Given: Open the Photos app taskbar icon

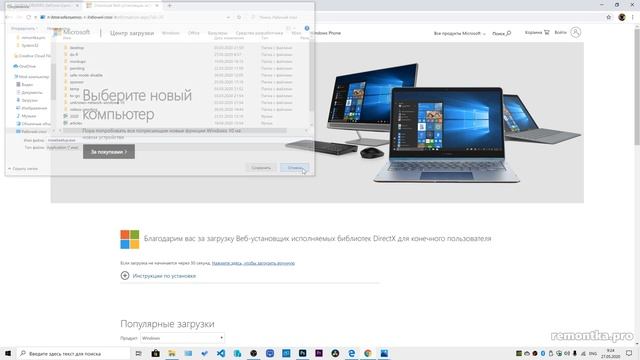Looking at the screenshot, I should coord(384,353).
